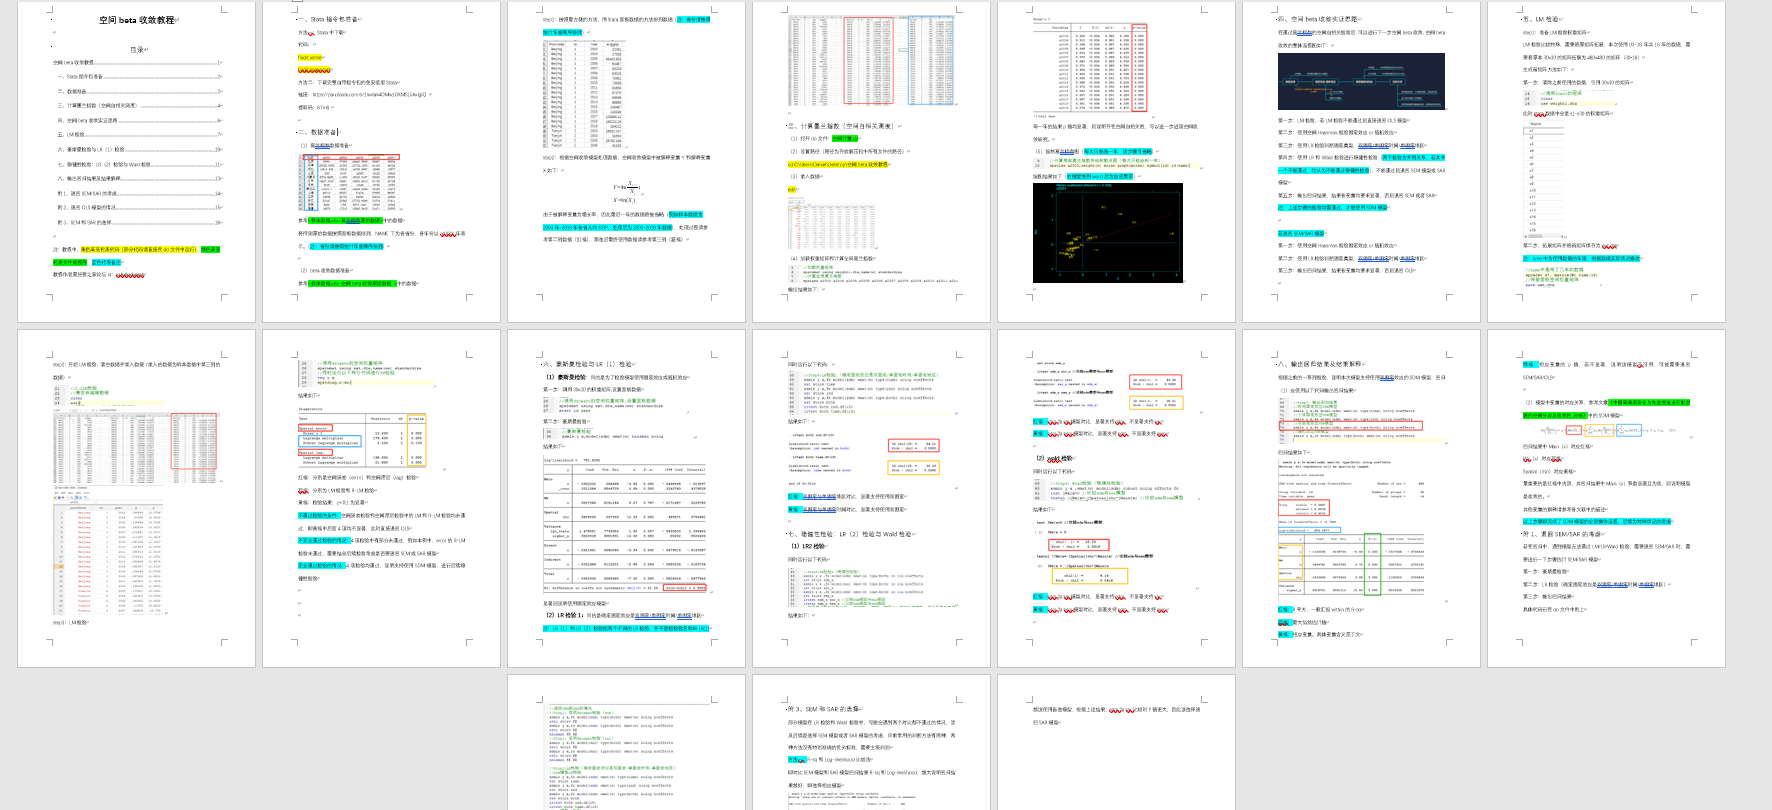Open TOC entry '三、计算莫兰指数（空间自相关测度）'
1772x810 pixels.
click(x=138, y=105)
